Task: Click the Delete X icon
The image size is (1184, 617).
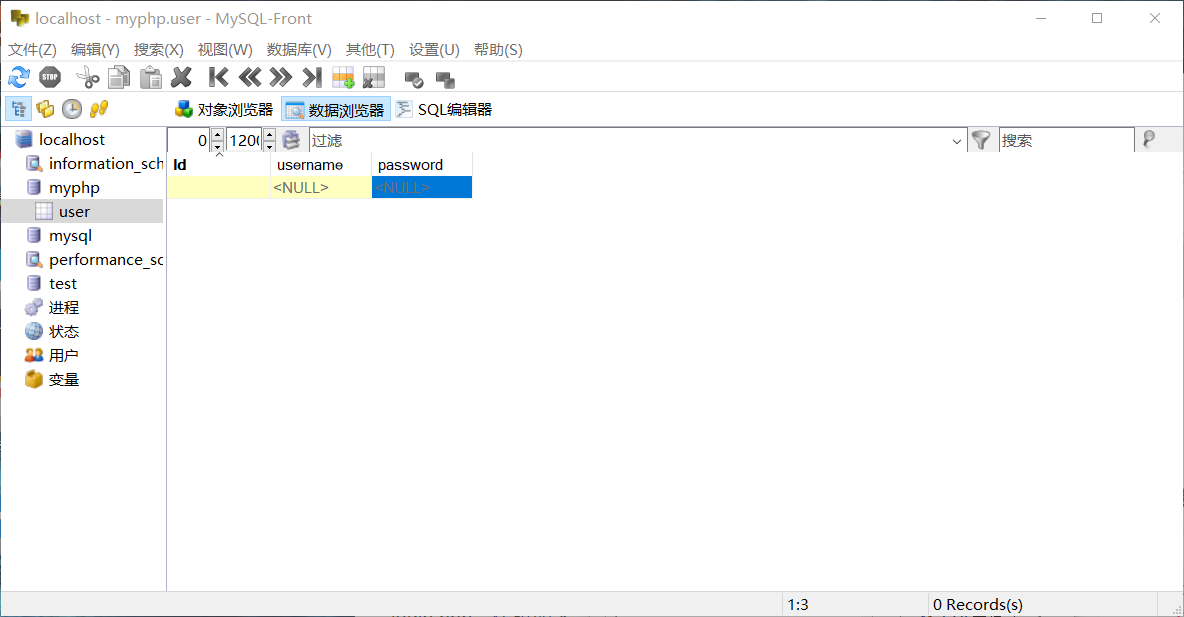Action: click(x=181, y=77)
